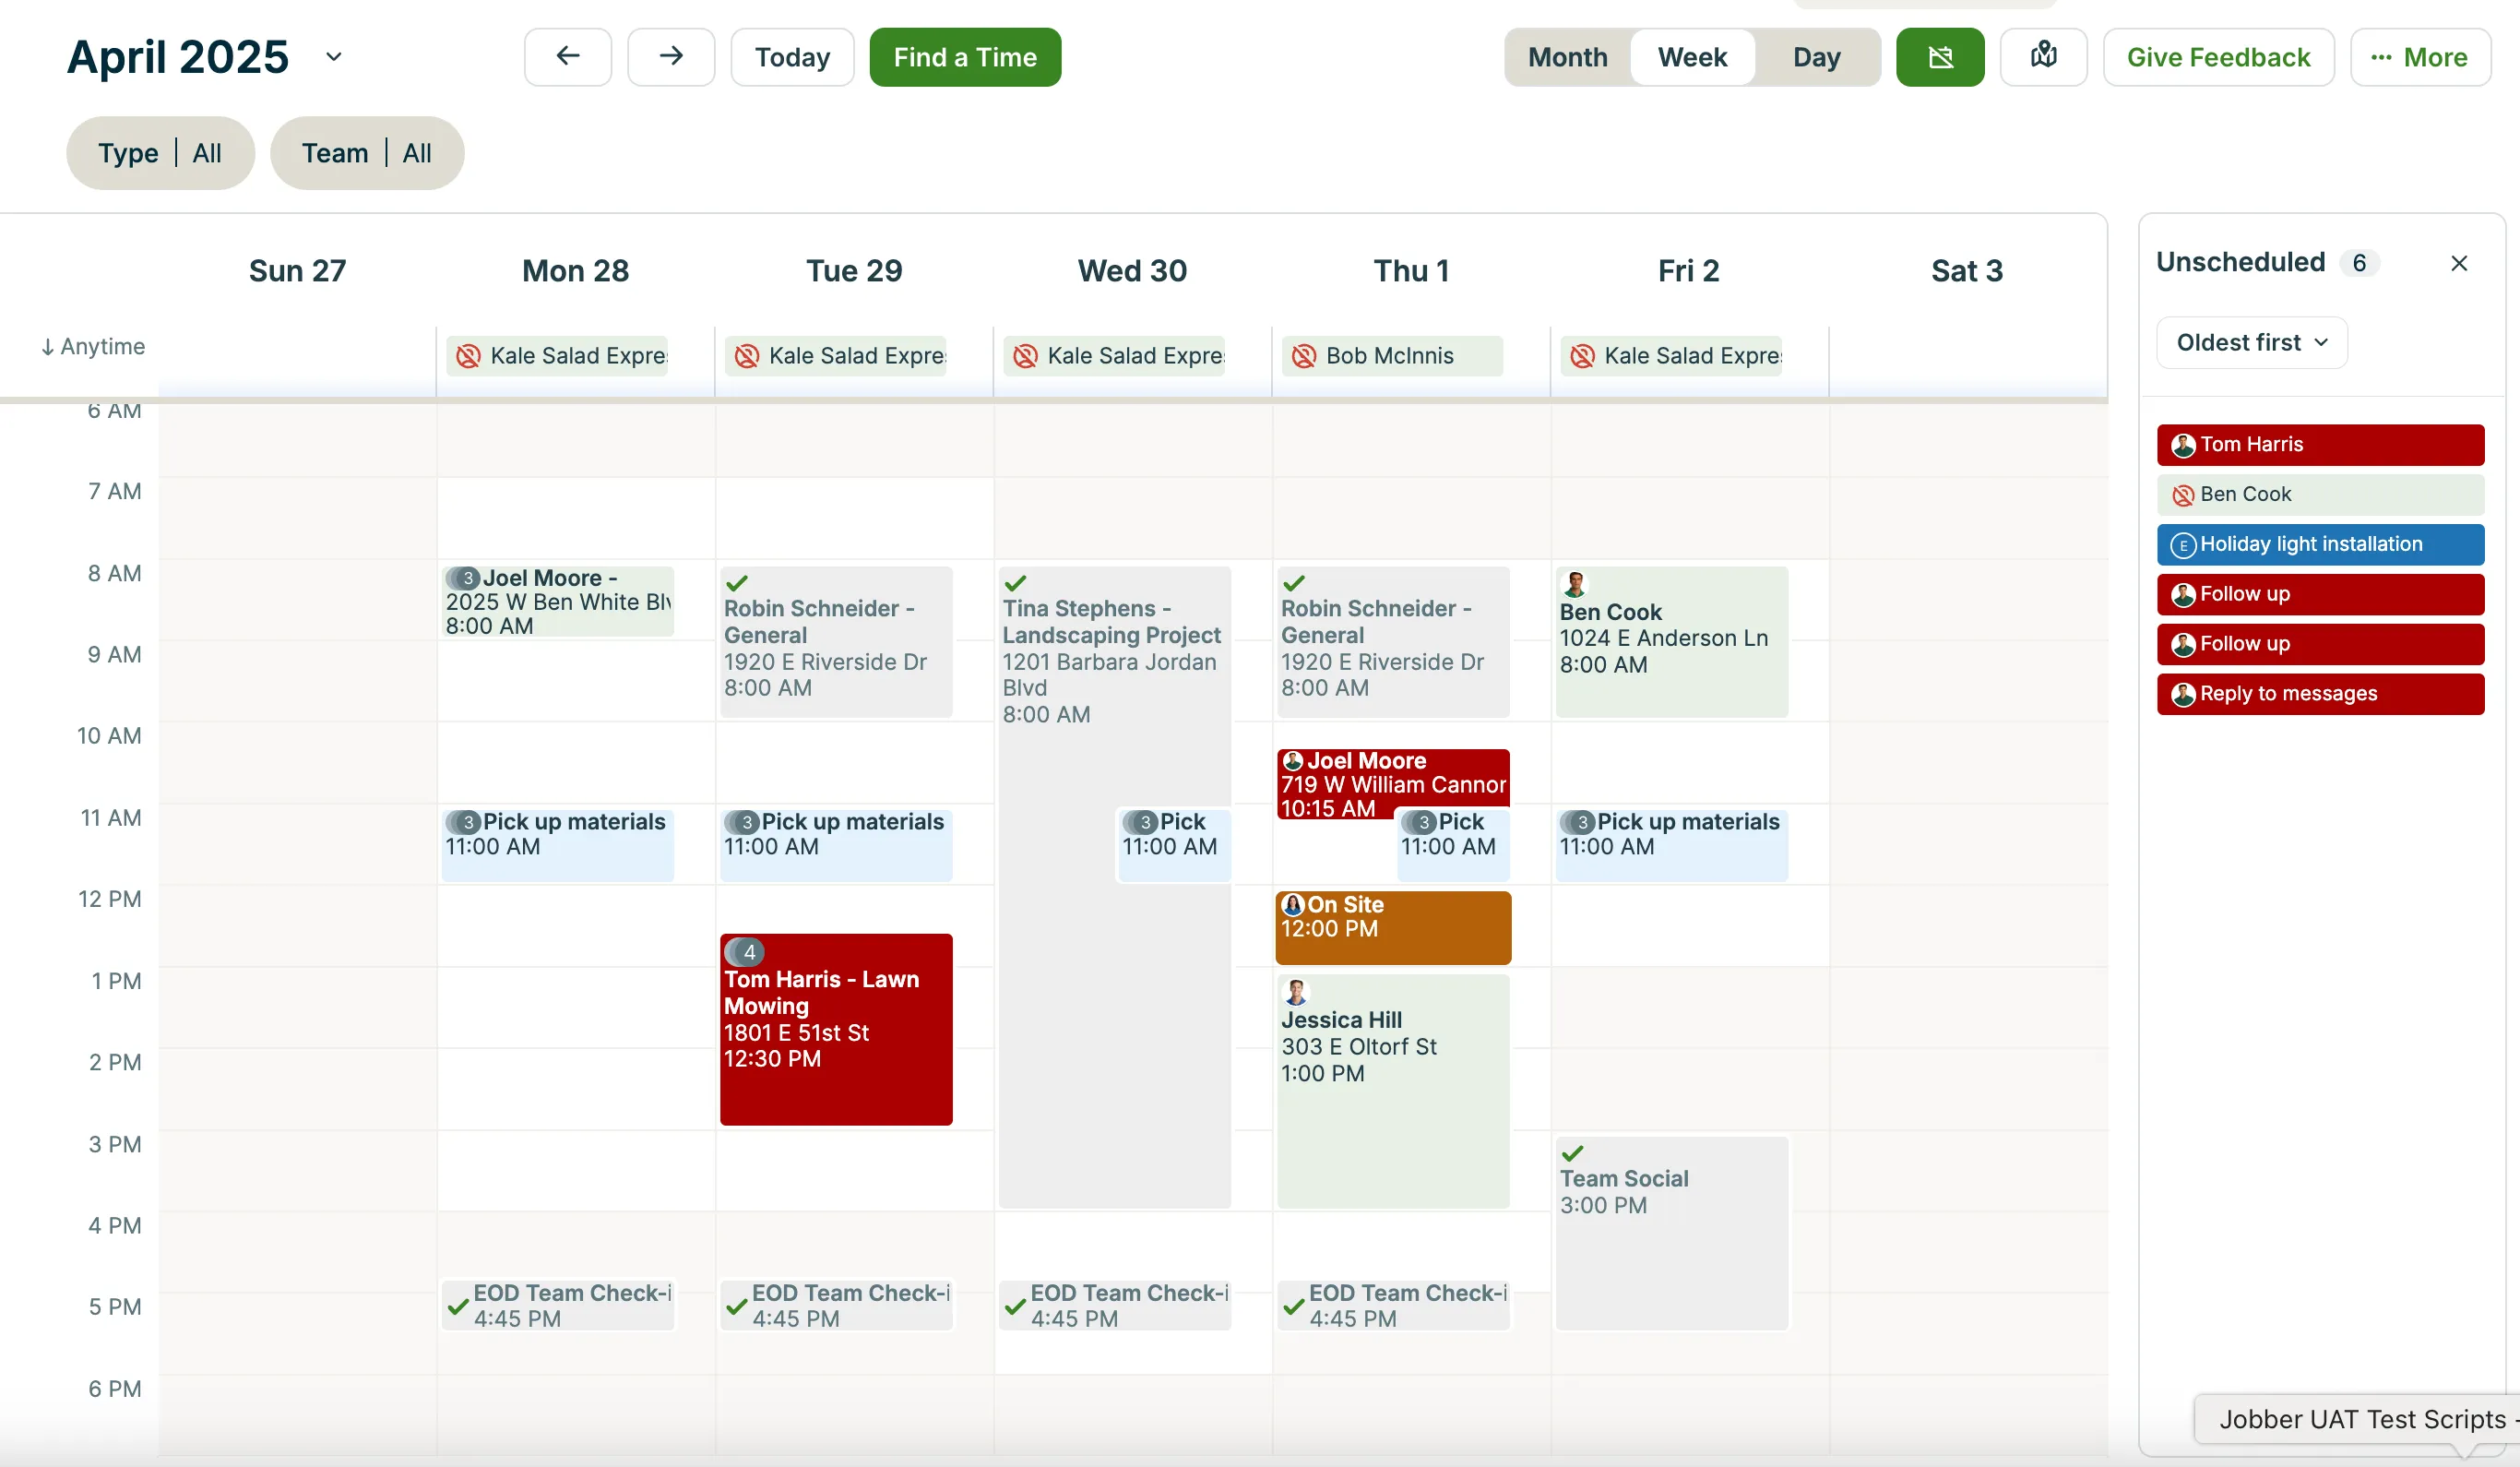This screenshot has height=1467, width=2520.
Task: Go to the previous week with back arrow
Action: click(x=567, y=57)
